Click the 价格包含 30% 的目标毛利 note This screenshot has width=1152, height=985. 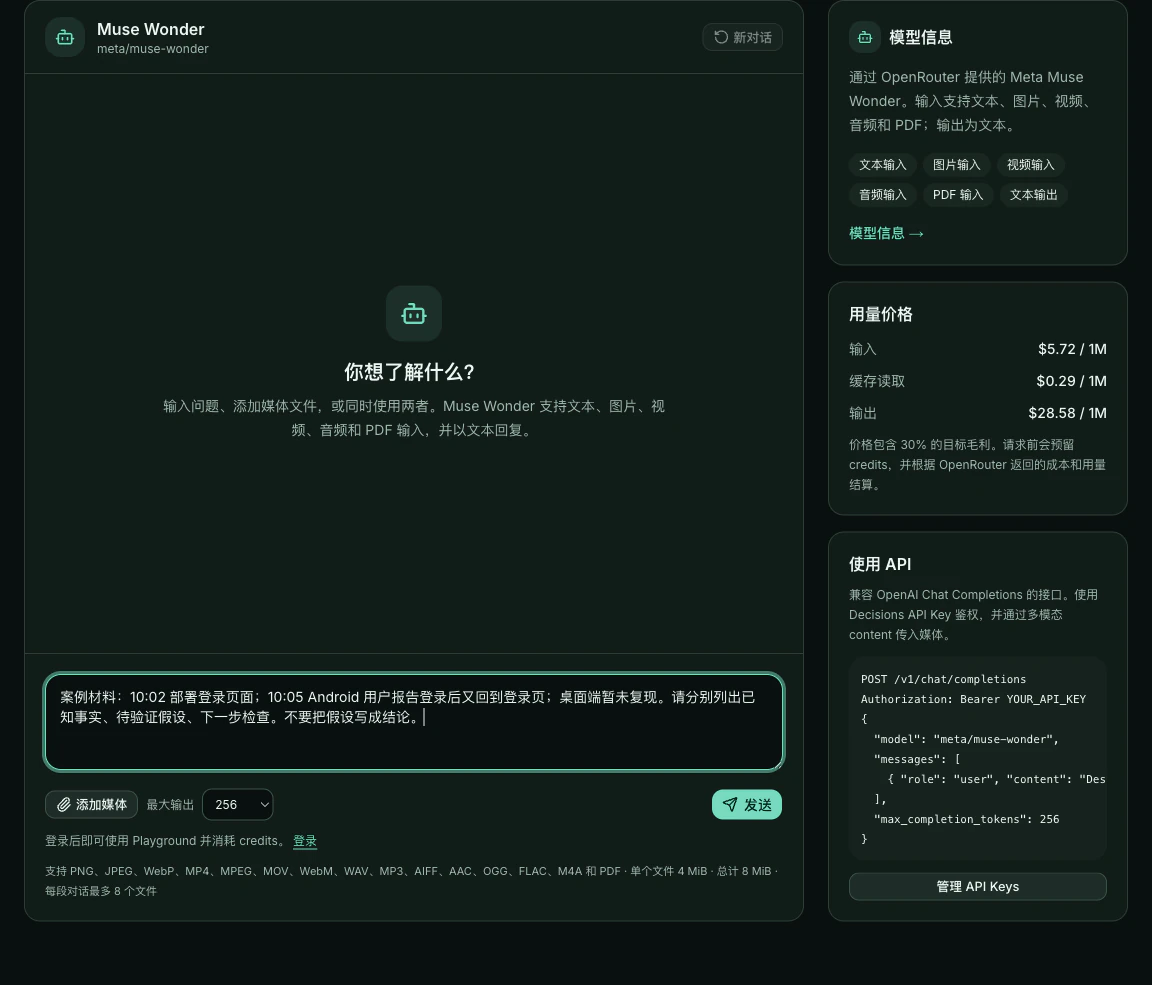pyautogui.click(x=977, y=464)
